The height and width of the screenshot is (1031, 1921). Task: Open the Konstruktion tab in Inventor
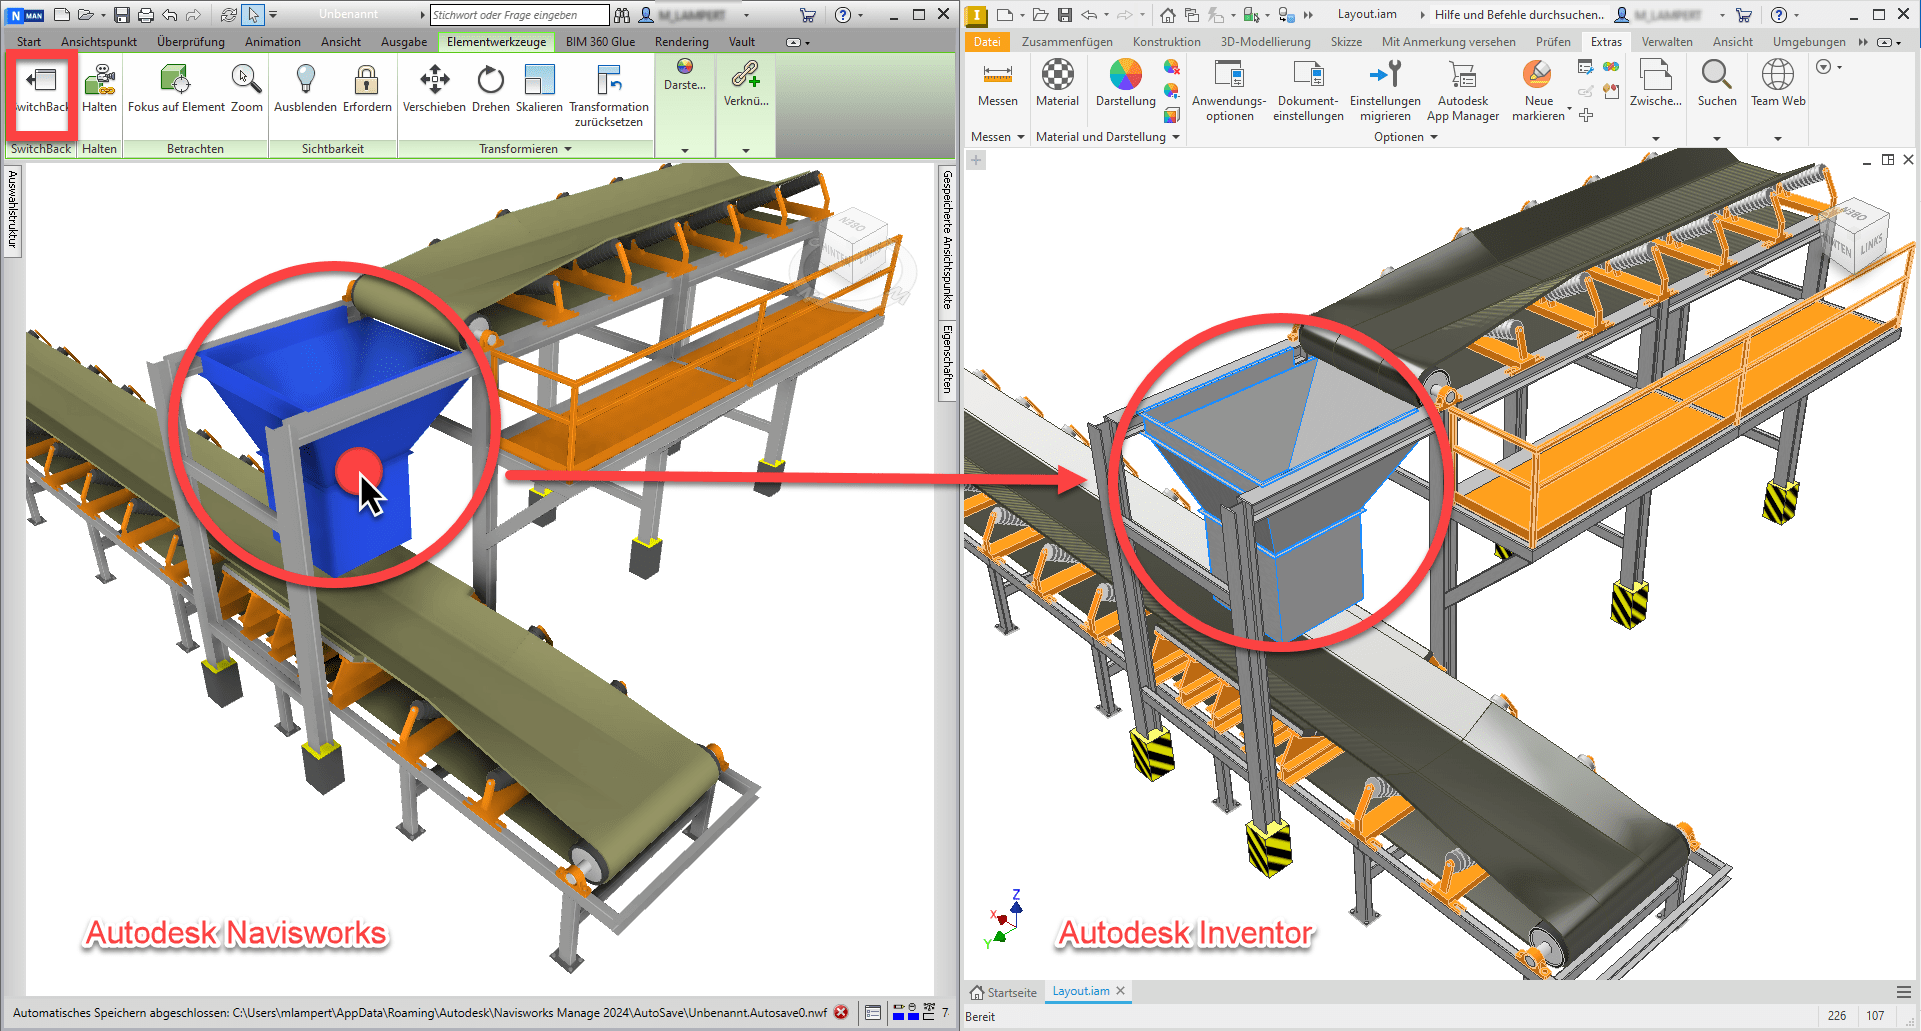[x=1166, y=42]
